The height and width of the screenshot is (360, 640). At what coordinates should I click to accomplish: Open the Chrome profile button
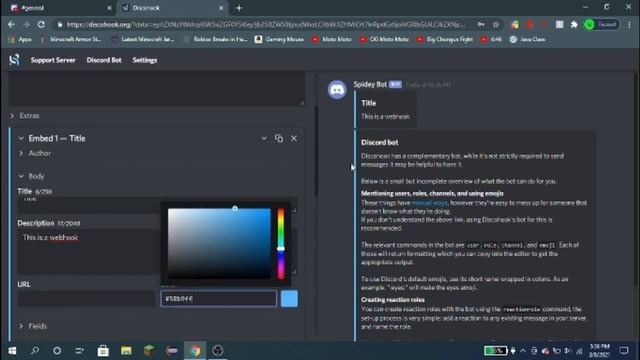(x=602, y=24)
